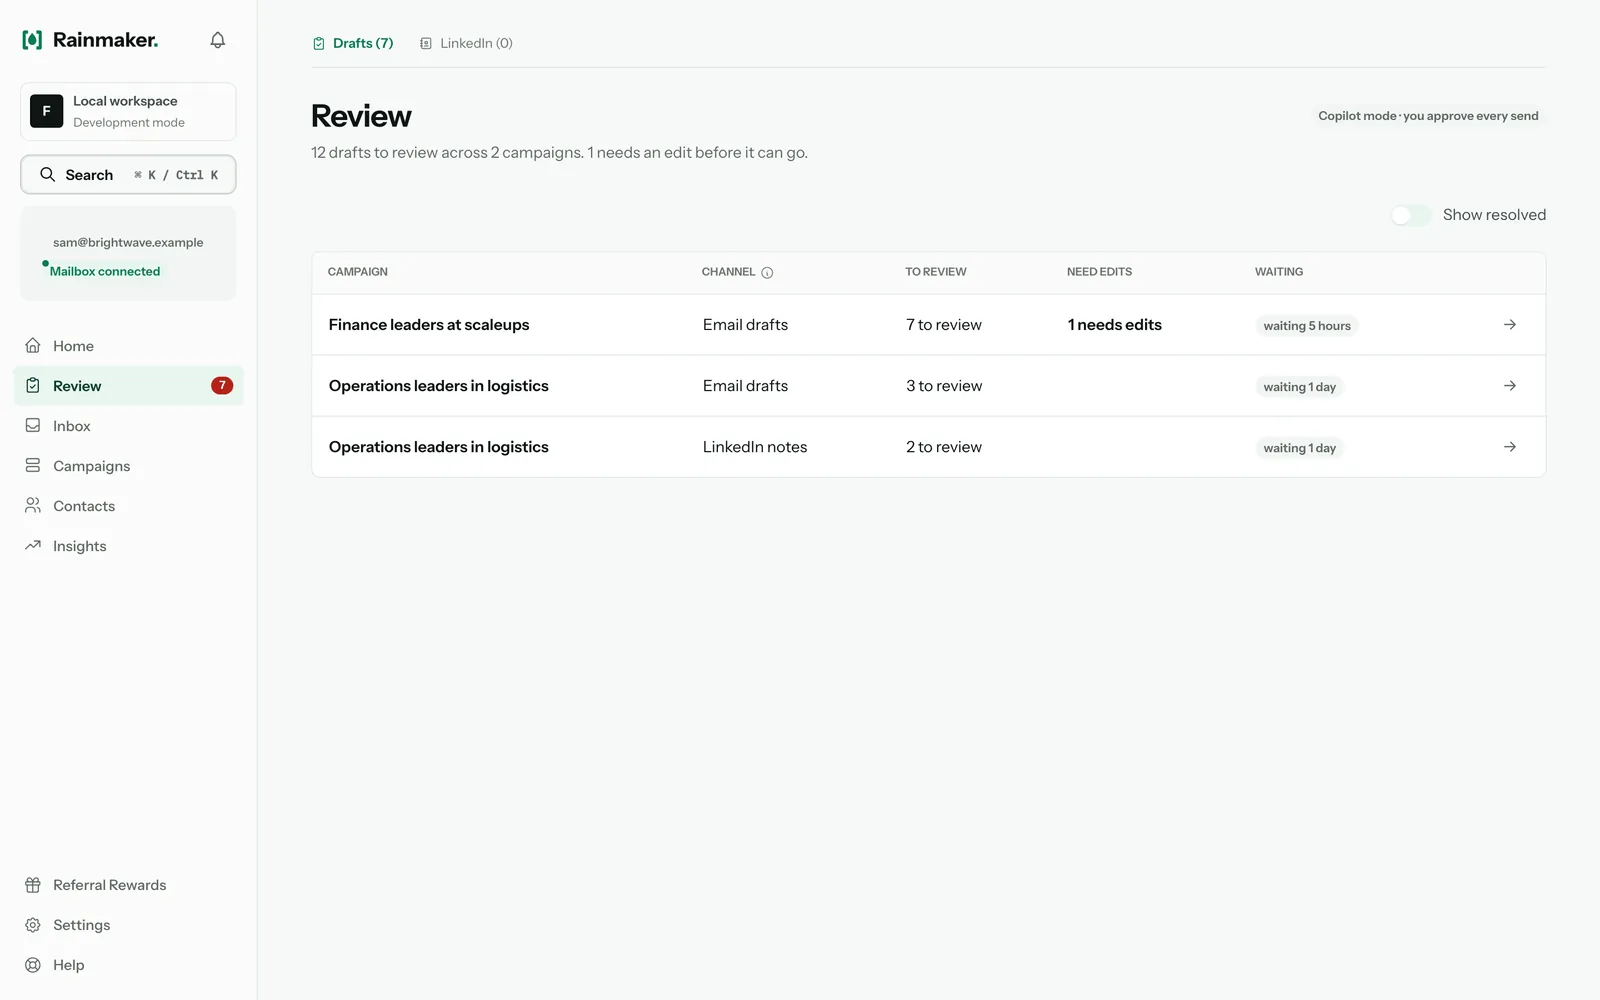Toggle the Show resolved switch
1600x1000 pixels.
tap(1411, 215)
